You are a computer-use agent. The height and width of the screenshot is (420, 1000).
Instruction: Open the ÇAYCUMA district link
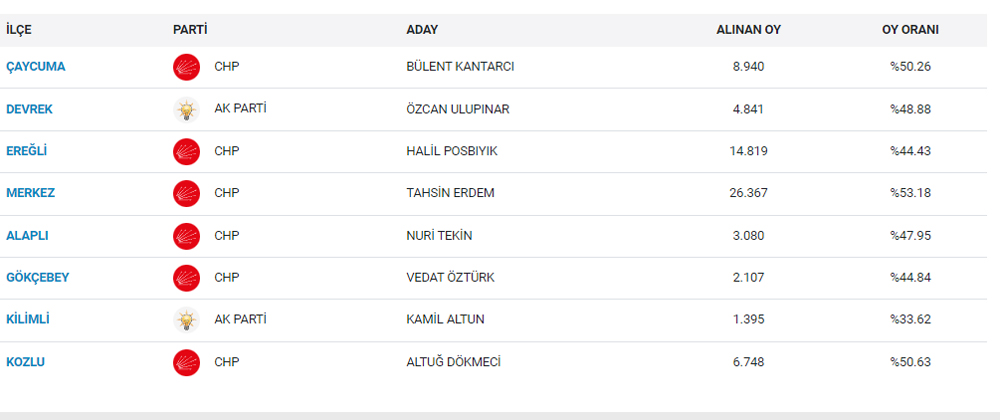tap(36, 67)
